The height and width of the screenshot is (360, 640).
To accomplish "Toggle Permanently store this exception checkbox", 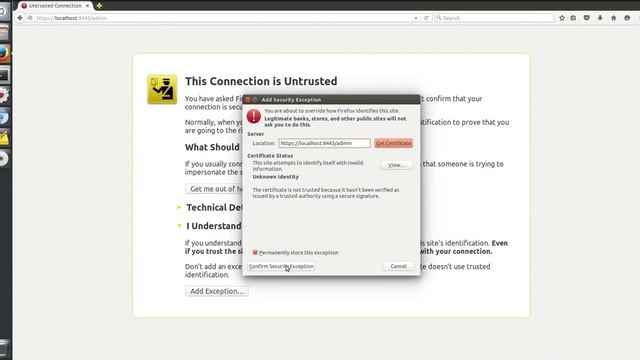I will (x=255, y=253).
